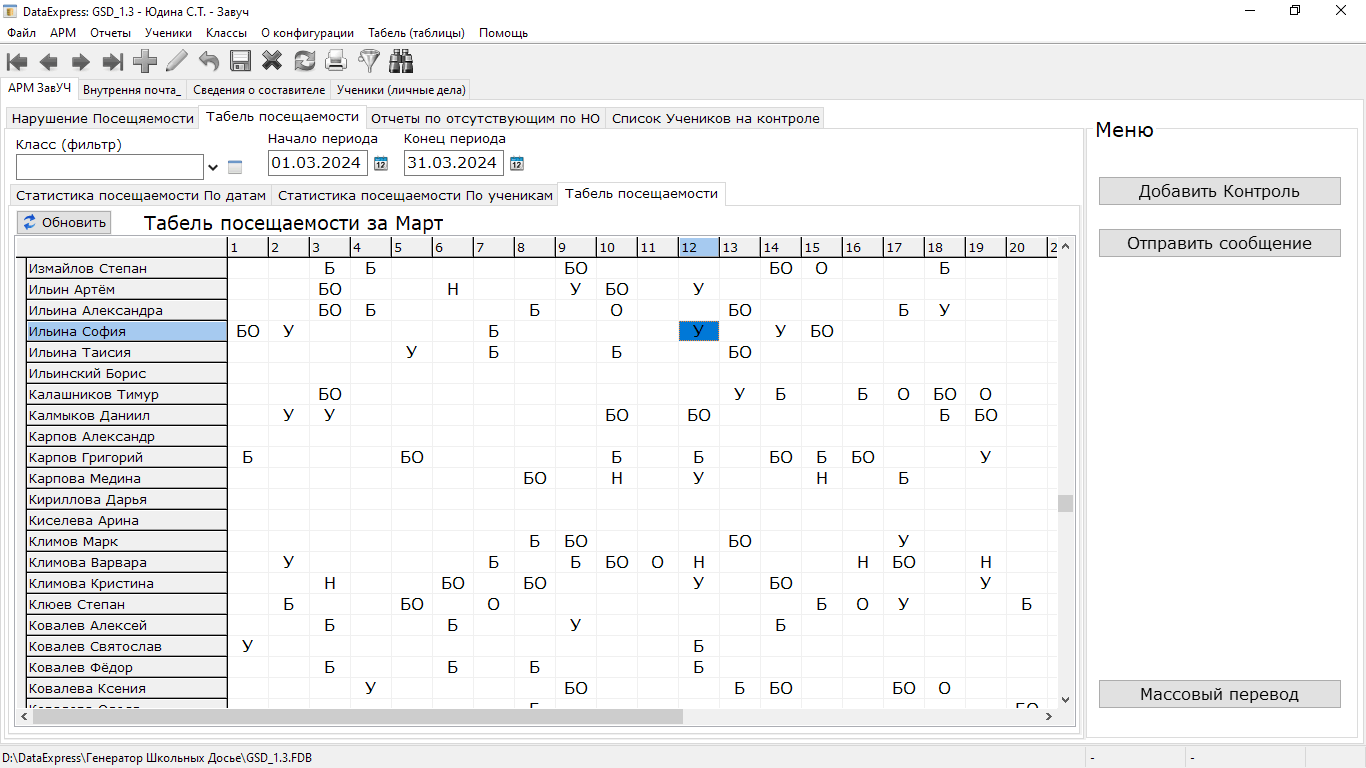The height and width of the screenshot is (768, 1366).
Task: Save with the floppy disk icon
Action: [x=241, y=62]
